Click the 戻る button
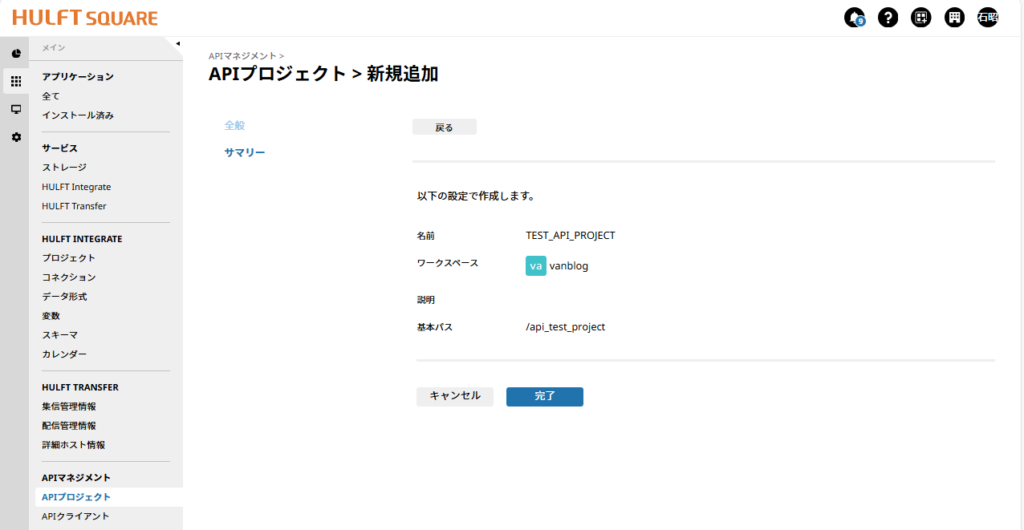1024x530 pixels. point(444,127)
